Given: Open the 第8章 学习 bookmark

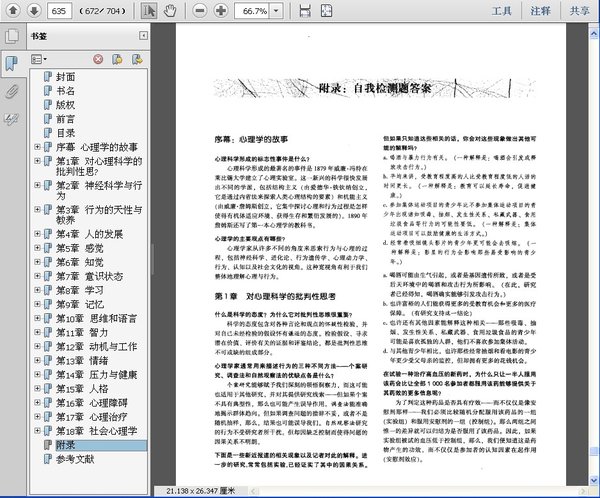Looking at the screenshot, I should [x=80, y=290].
